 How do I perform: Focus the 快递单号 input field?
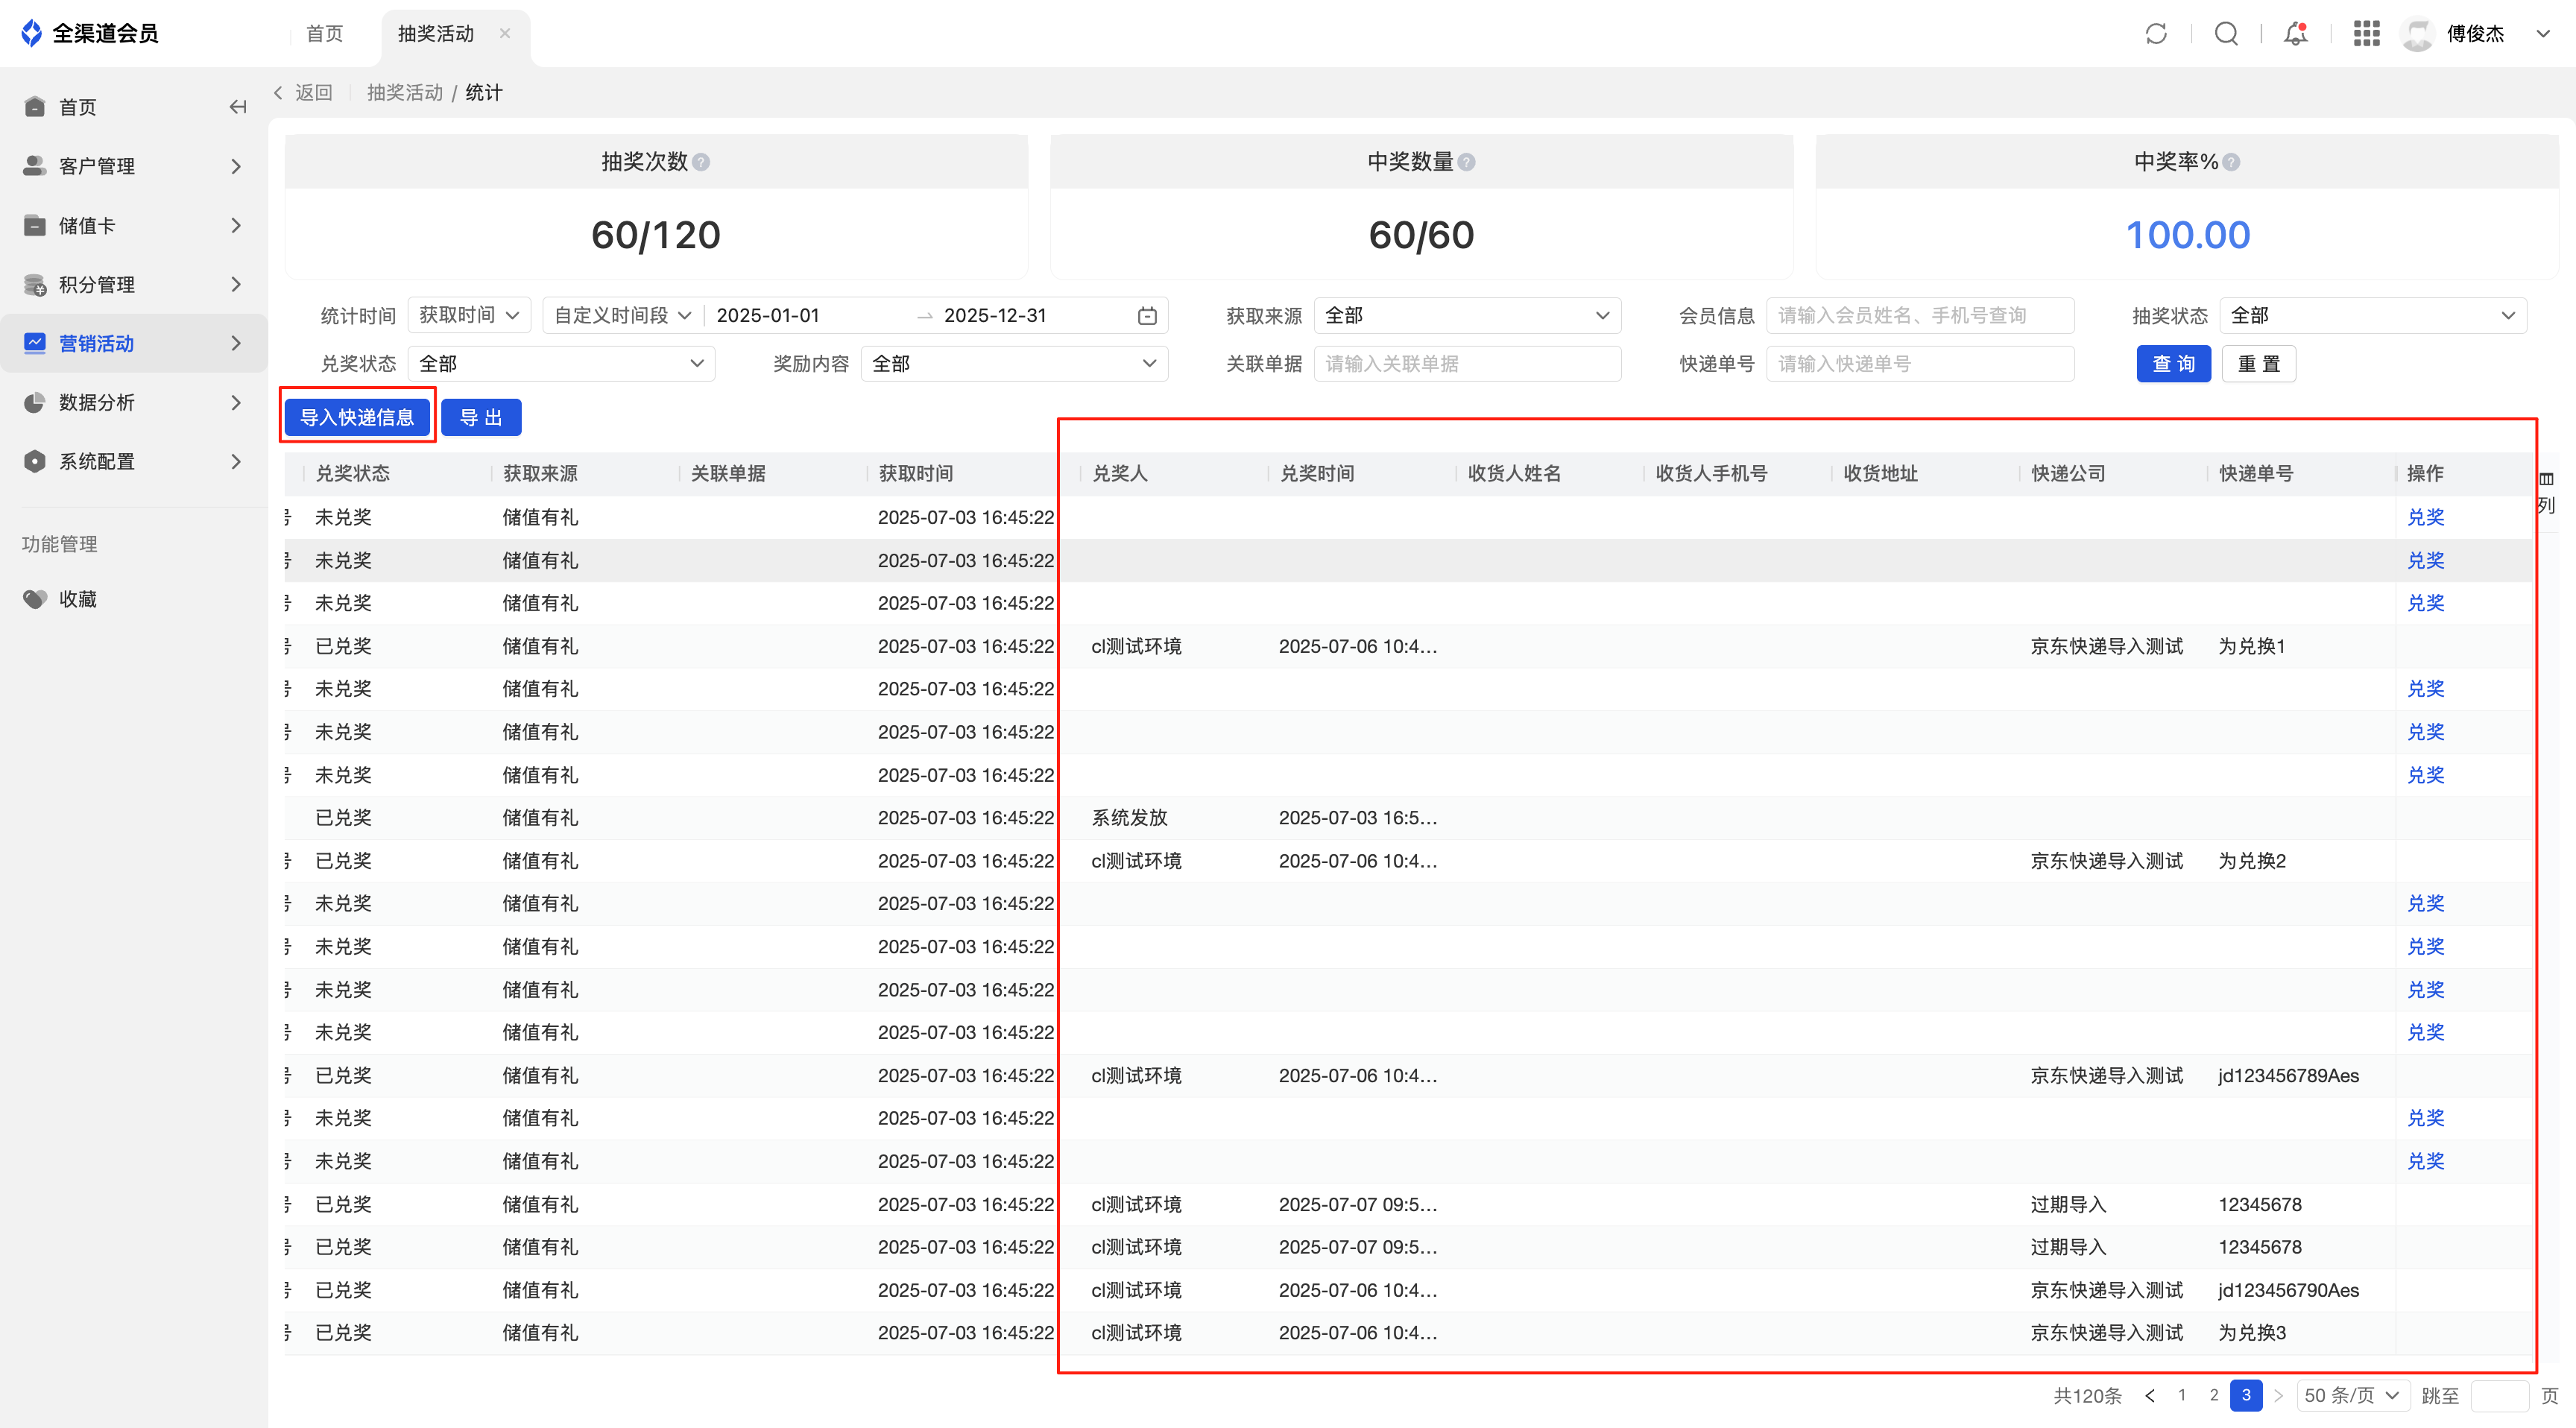(1920, 364)
